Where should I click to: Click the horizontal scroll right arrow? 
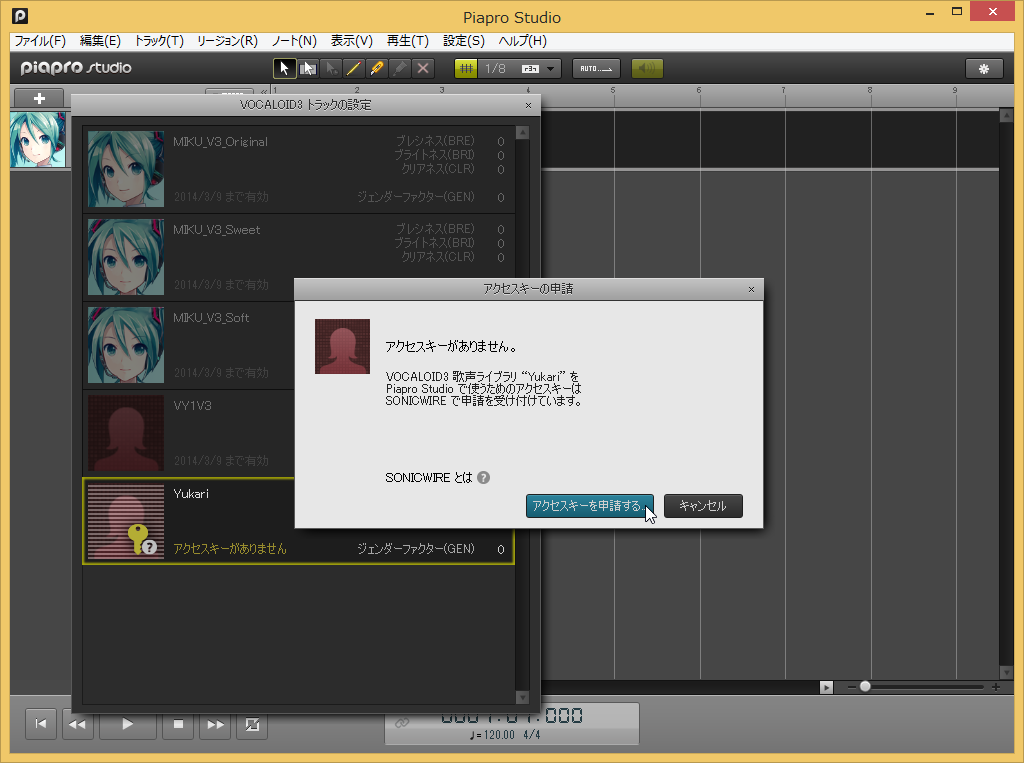[x=826, y=687]
